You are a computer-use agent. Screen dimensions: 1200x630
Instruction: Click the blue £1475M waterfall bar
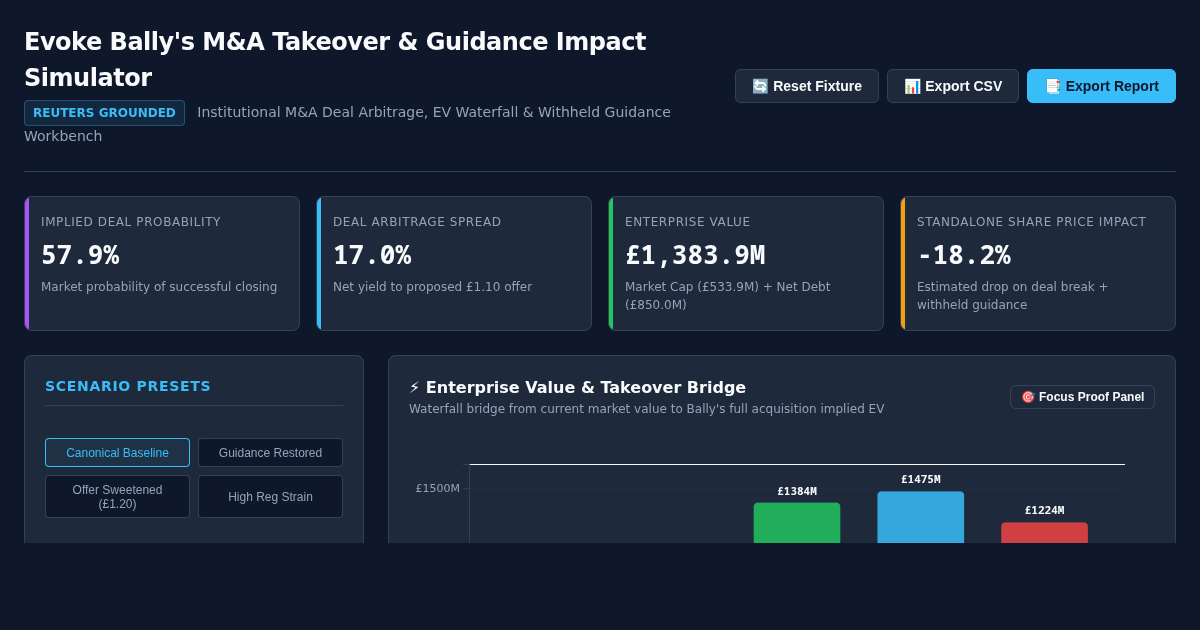[921, 517]
